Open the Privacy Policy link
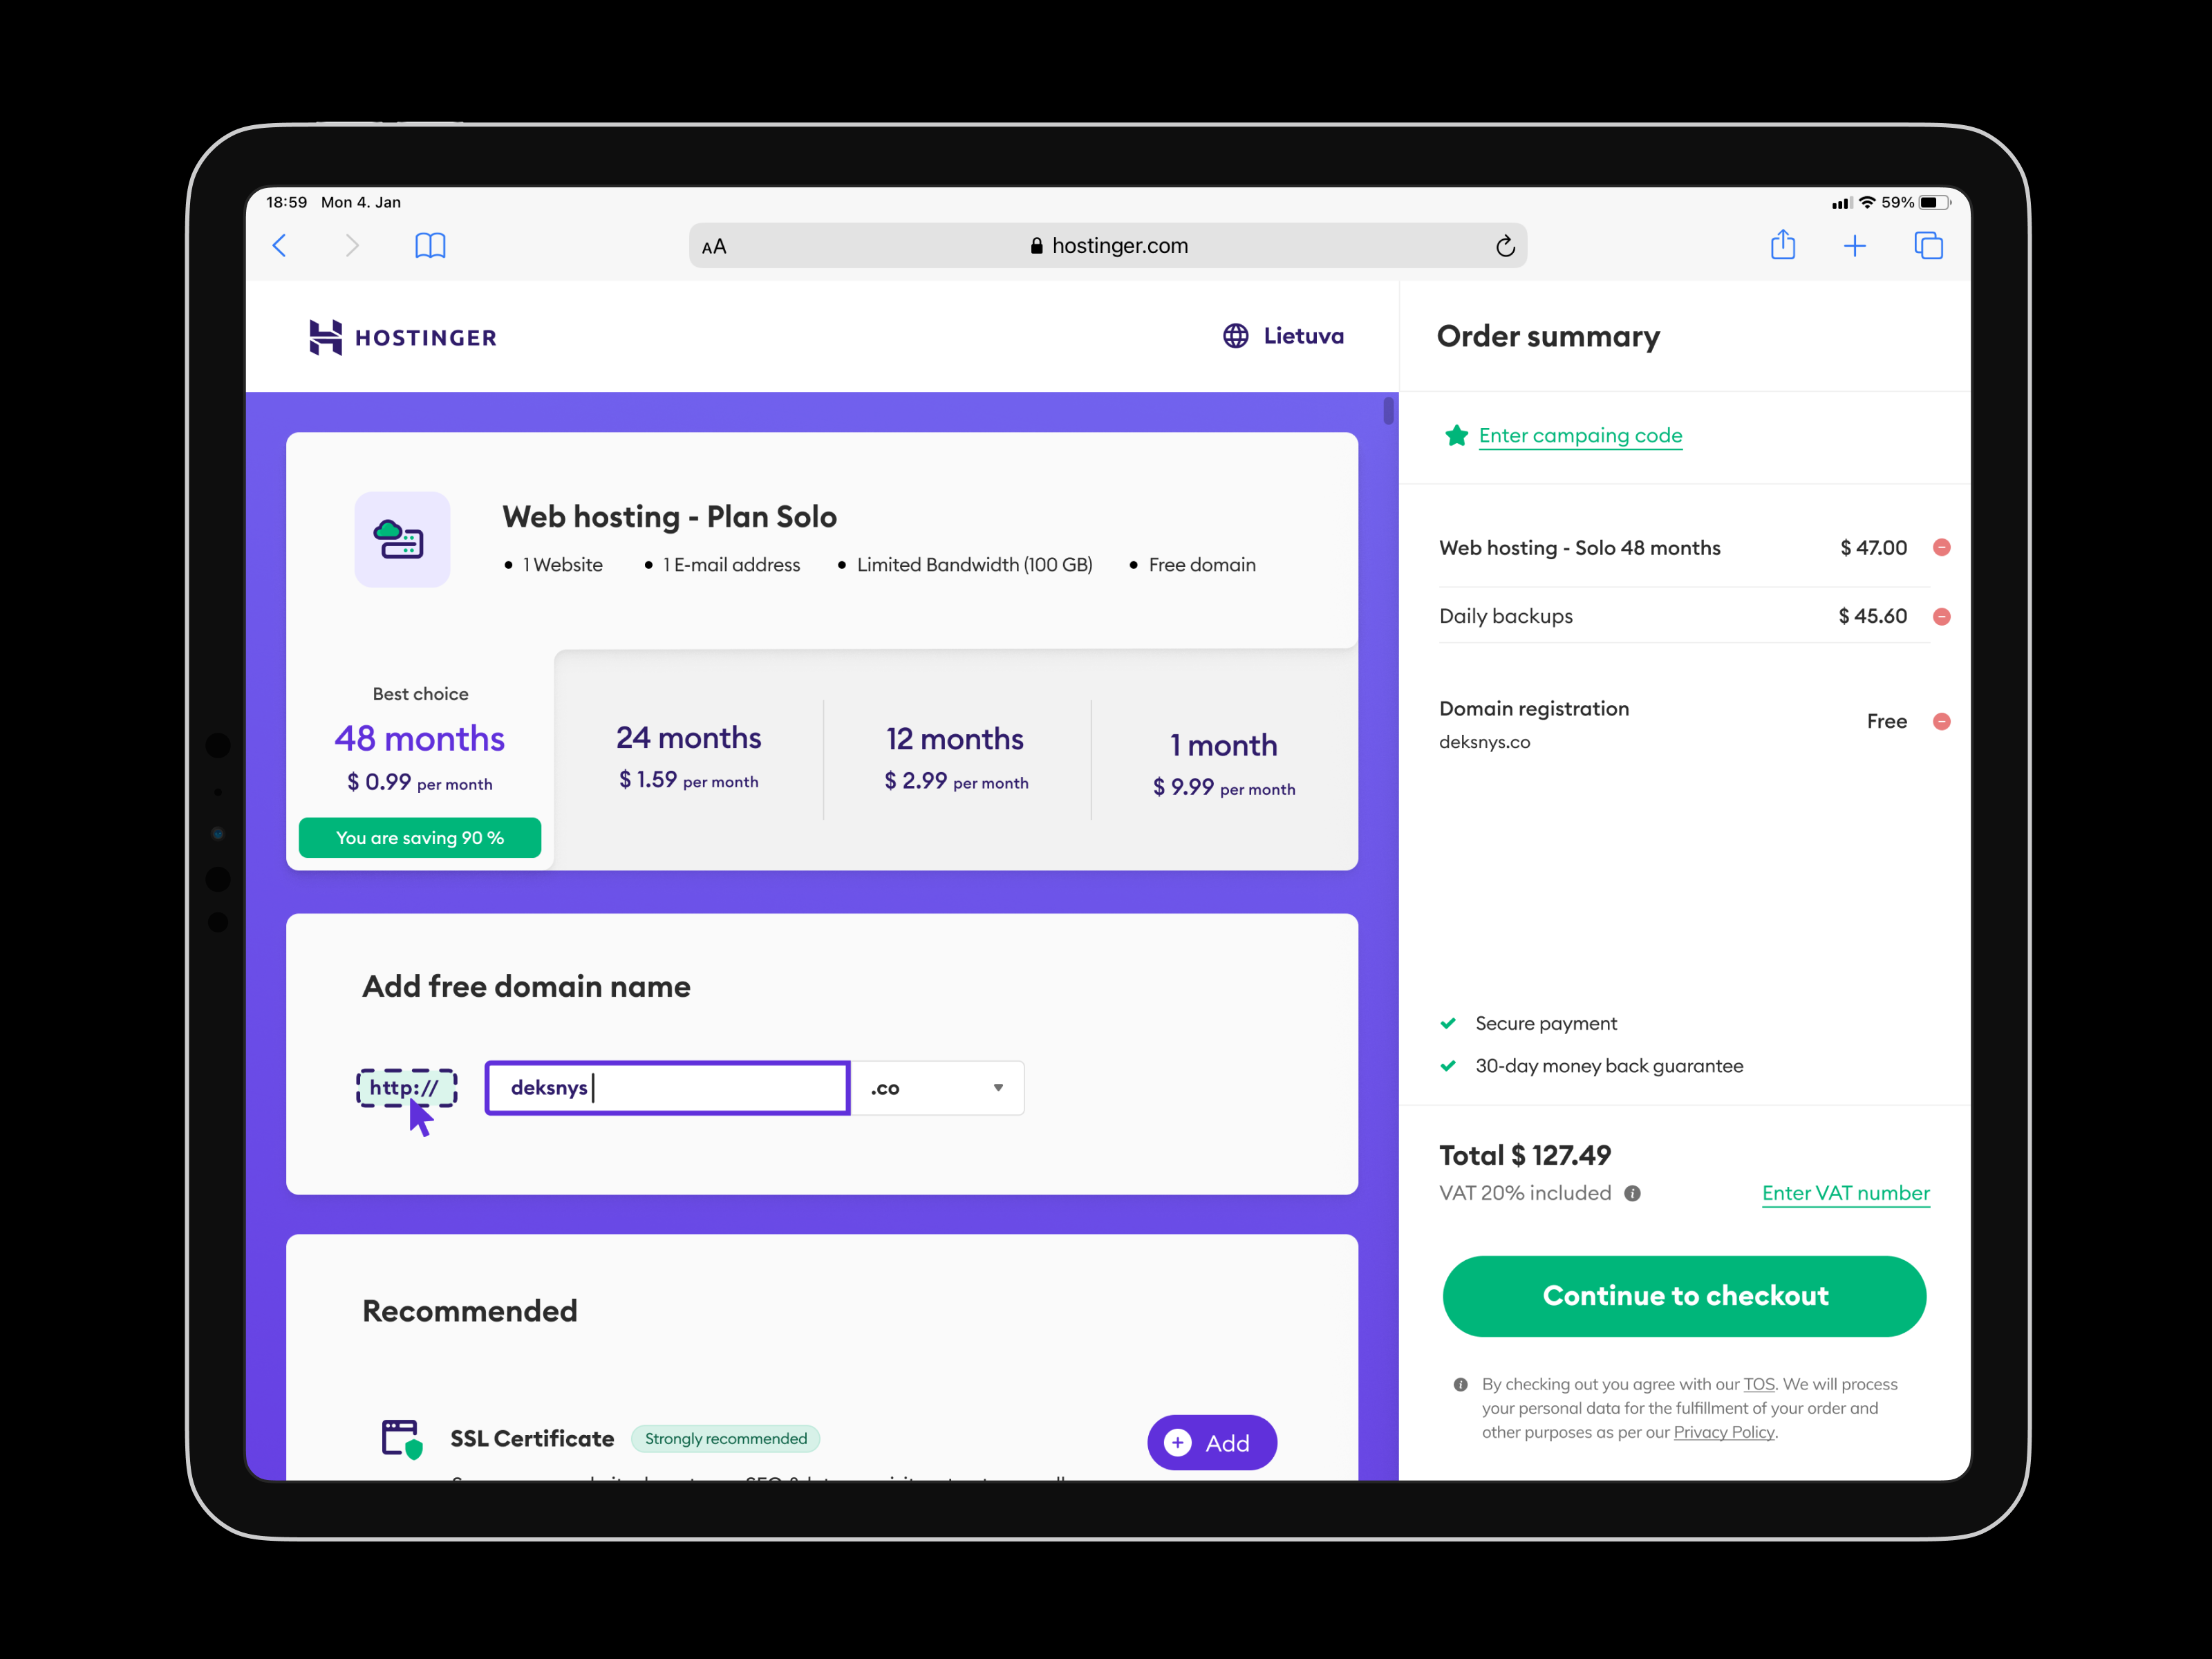This screenshot has width=2212, height=1659. pyautogui.click(x=1724, y=1433)
